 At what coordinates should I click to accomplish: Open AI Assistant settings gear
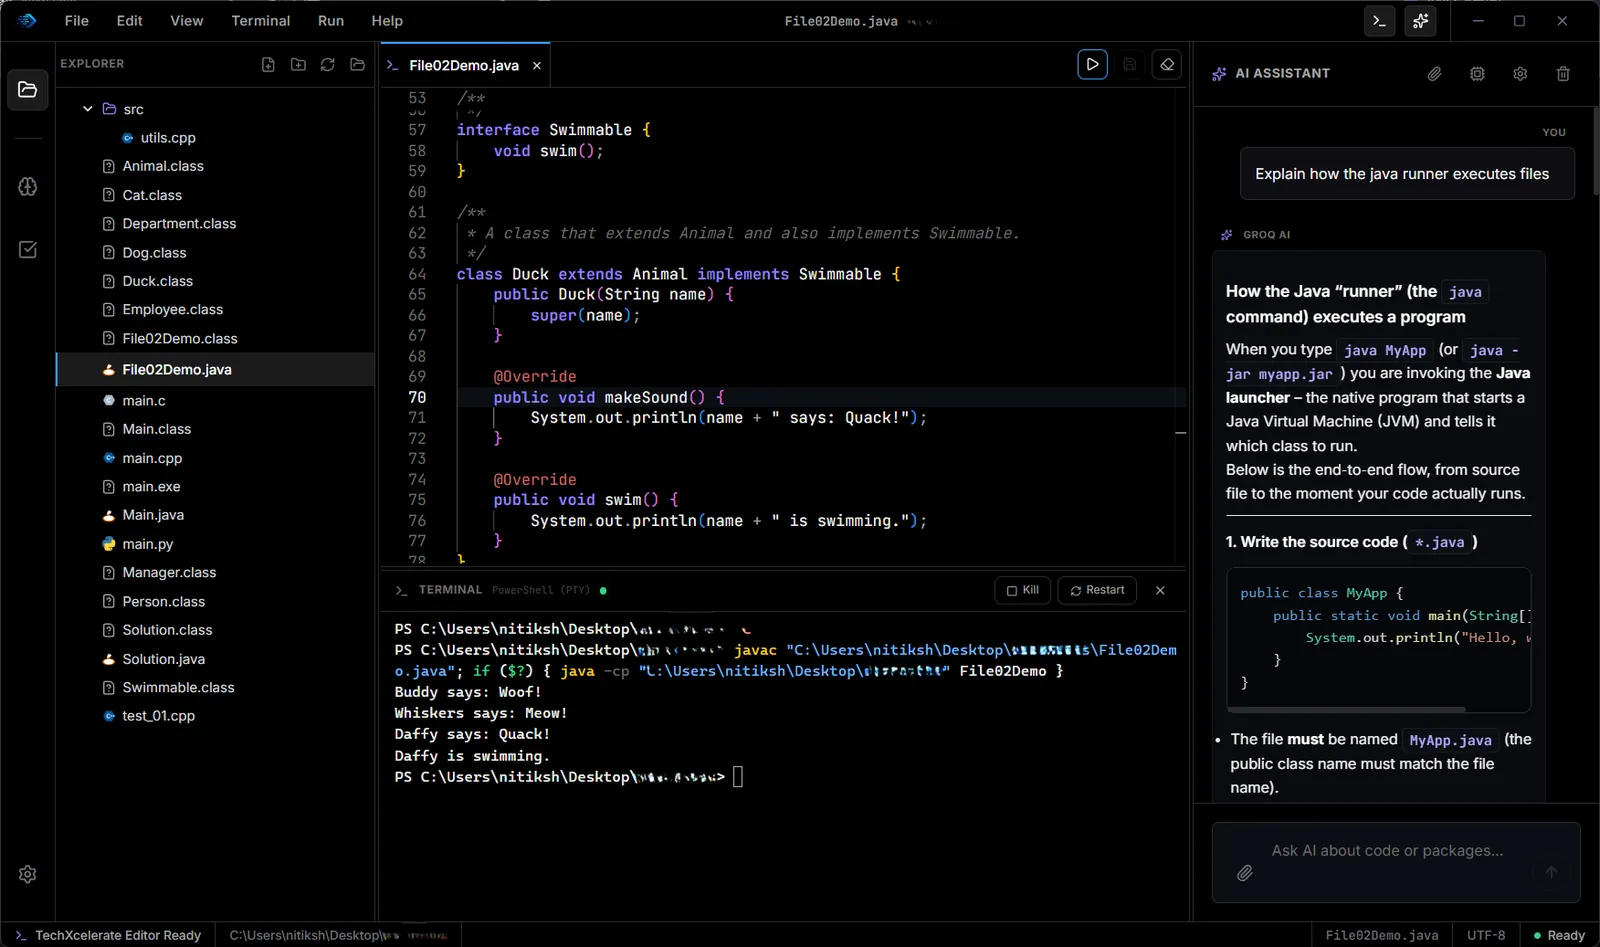pyautogui.click(x=1520, y=73)
